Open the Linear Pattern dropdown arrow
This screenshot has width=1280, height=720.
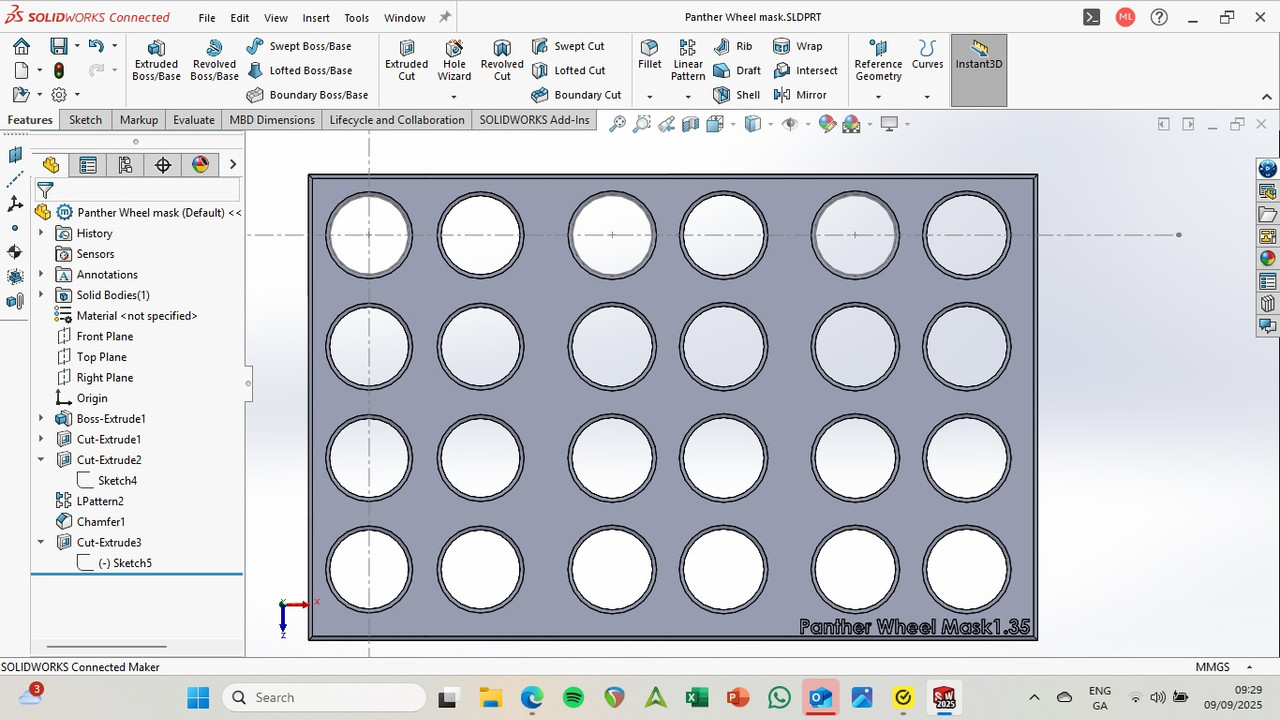pos(688,97)
